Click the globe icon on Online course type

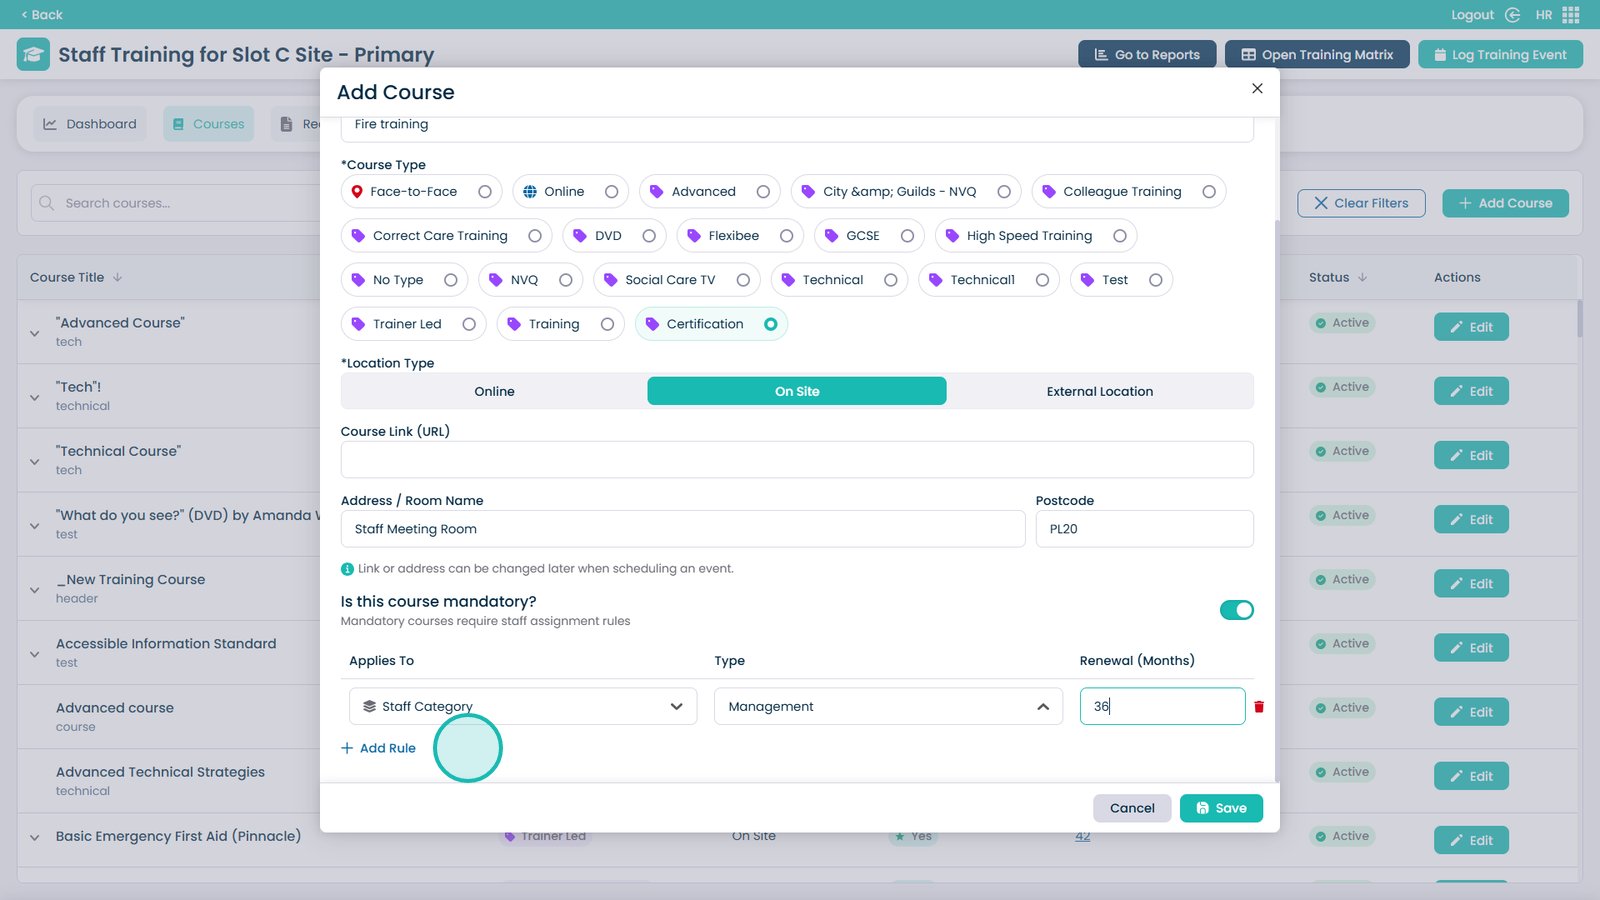[x=530, y=192]
